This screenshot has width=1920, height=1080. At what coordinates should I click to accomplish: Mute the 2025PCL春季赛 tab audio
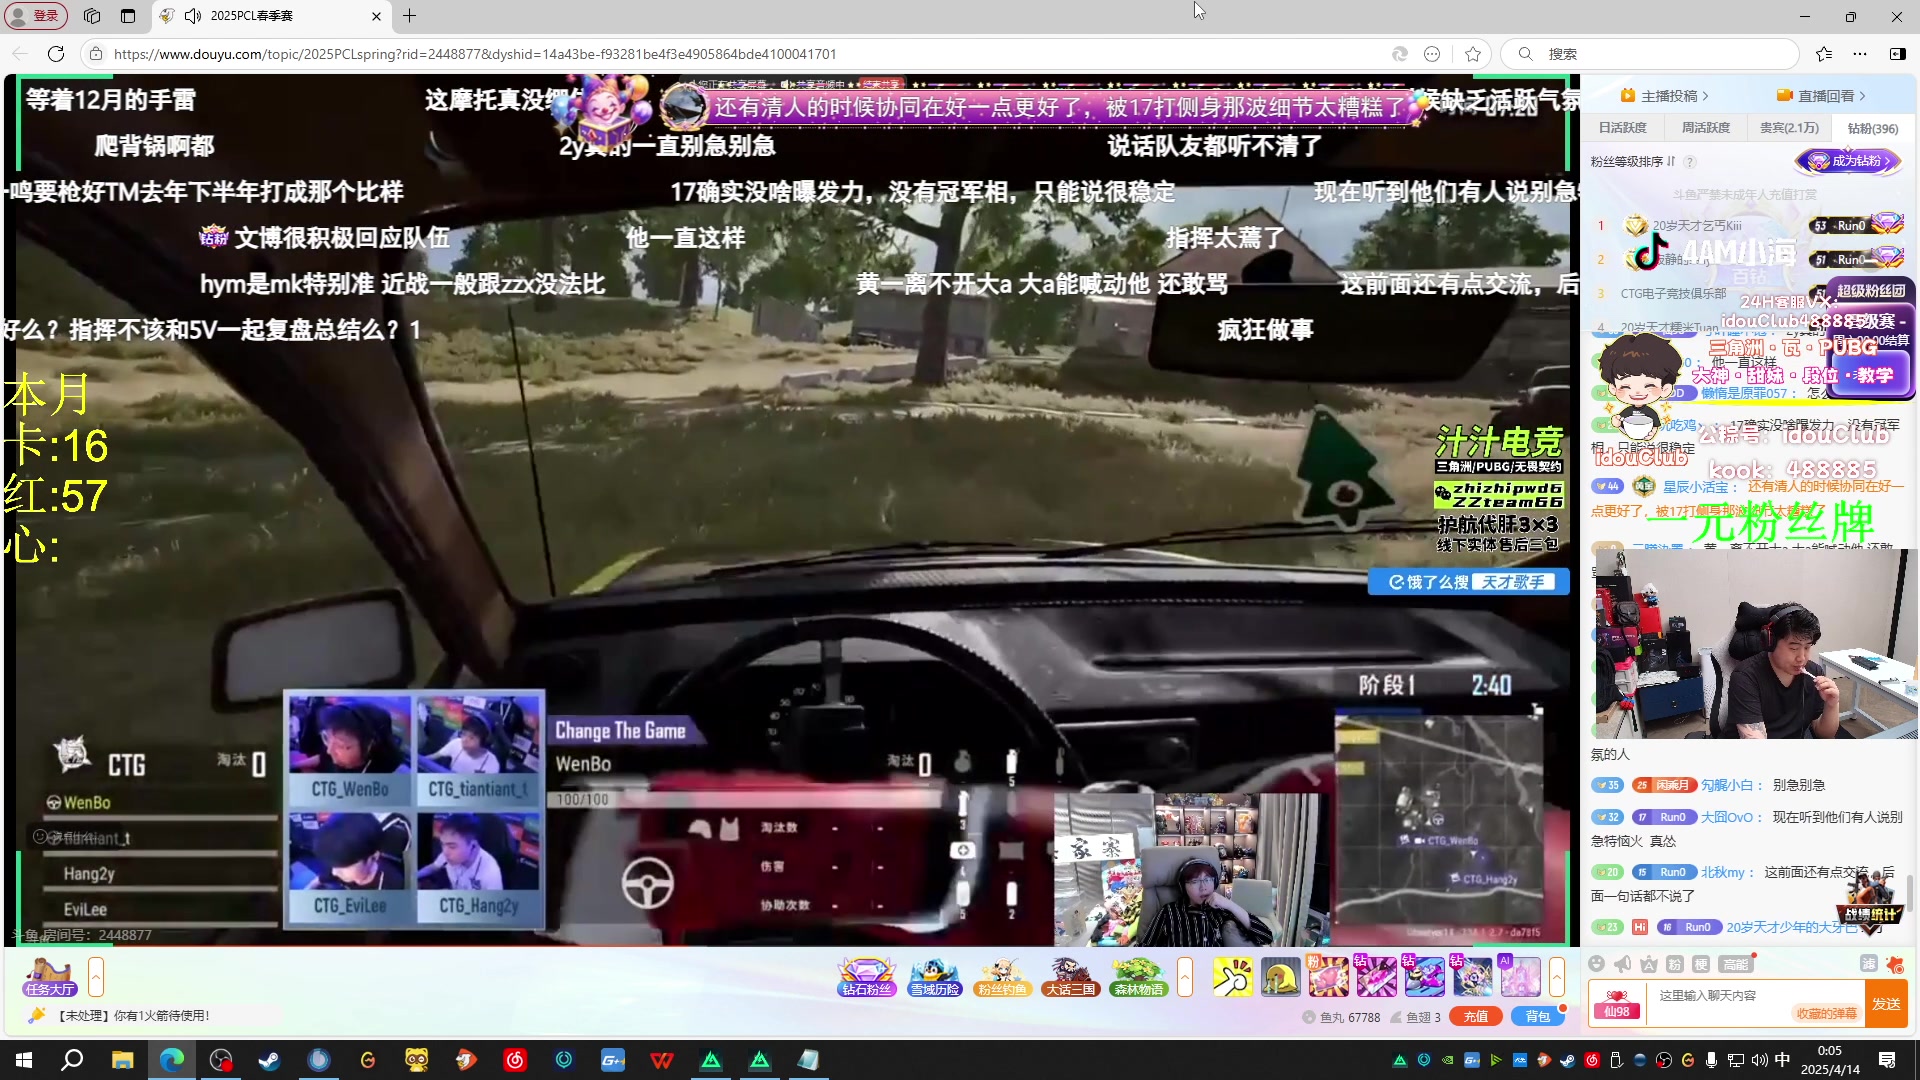coord(193,16)
